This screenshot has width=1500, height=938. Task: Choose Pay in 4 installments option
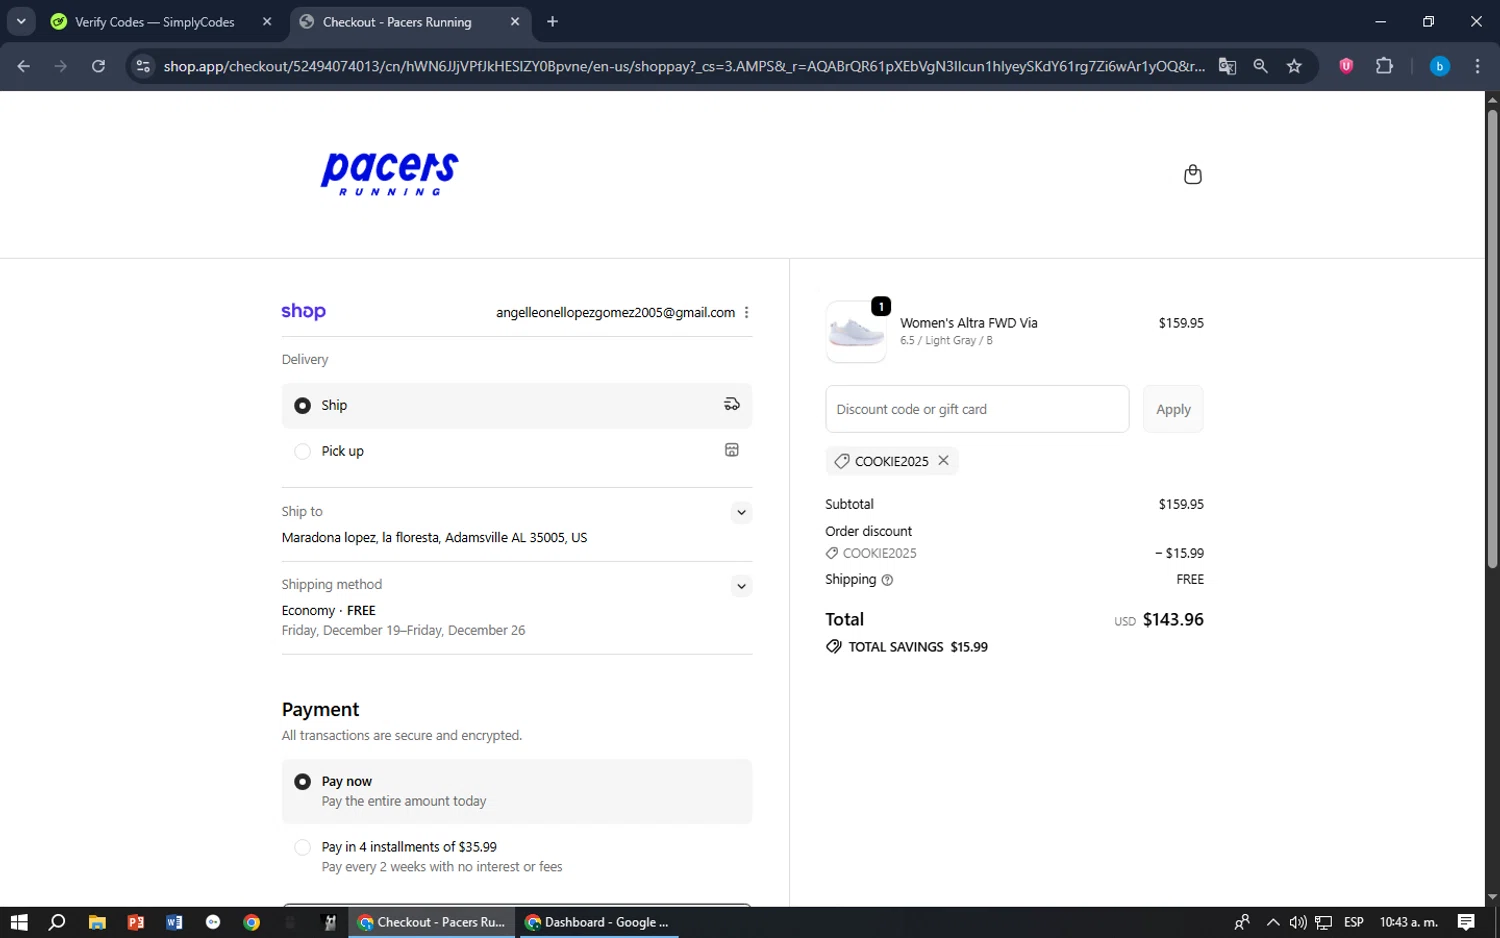pos(517,857)
